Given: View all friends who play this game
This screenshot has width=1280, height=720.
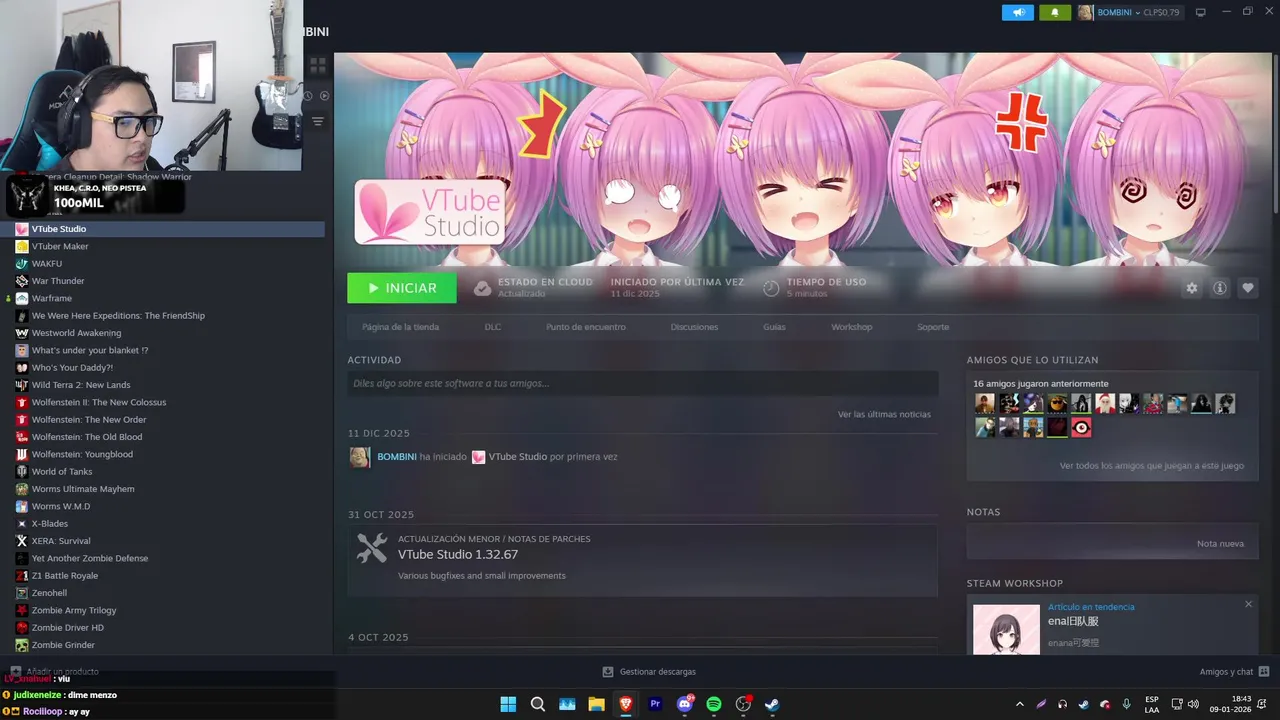Looking at the screenshot, I should [x=1152, y=466].
